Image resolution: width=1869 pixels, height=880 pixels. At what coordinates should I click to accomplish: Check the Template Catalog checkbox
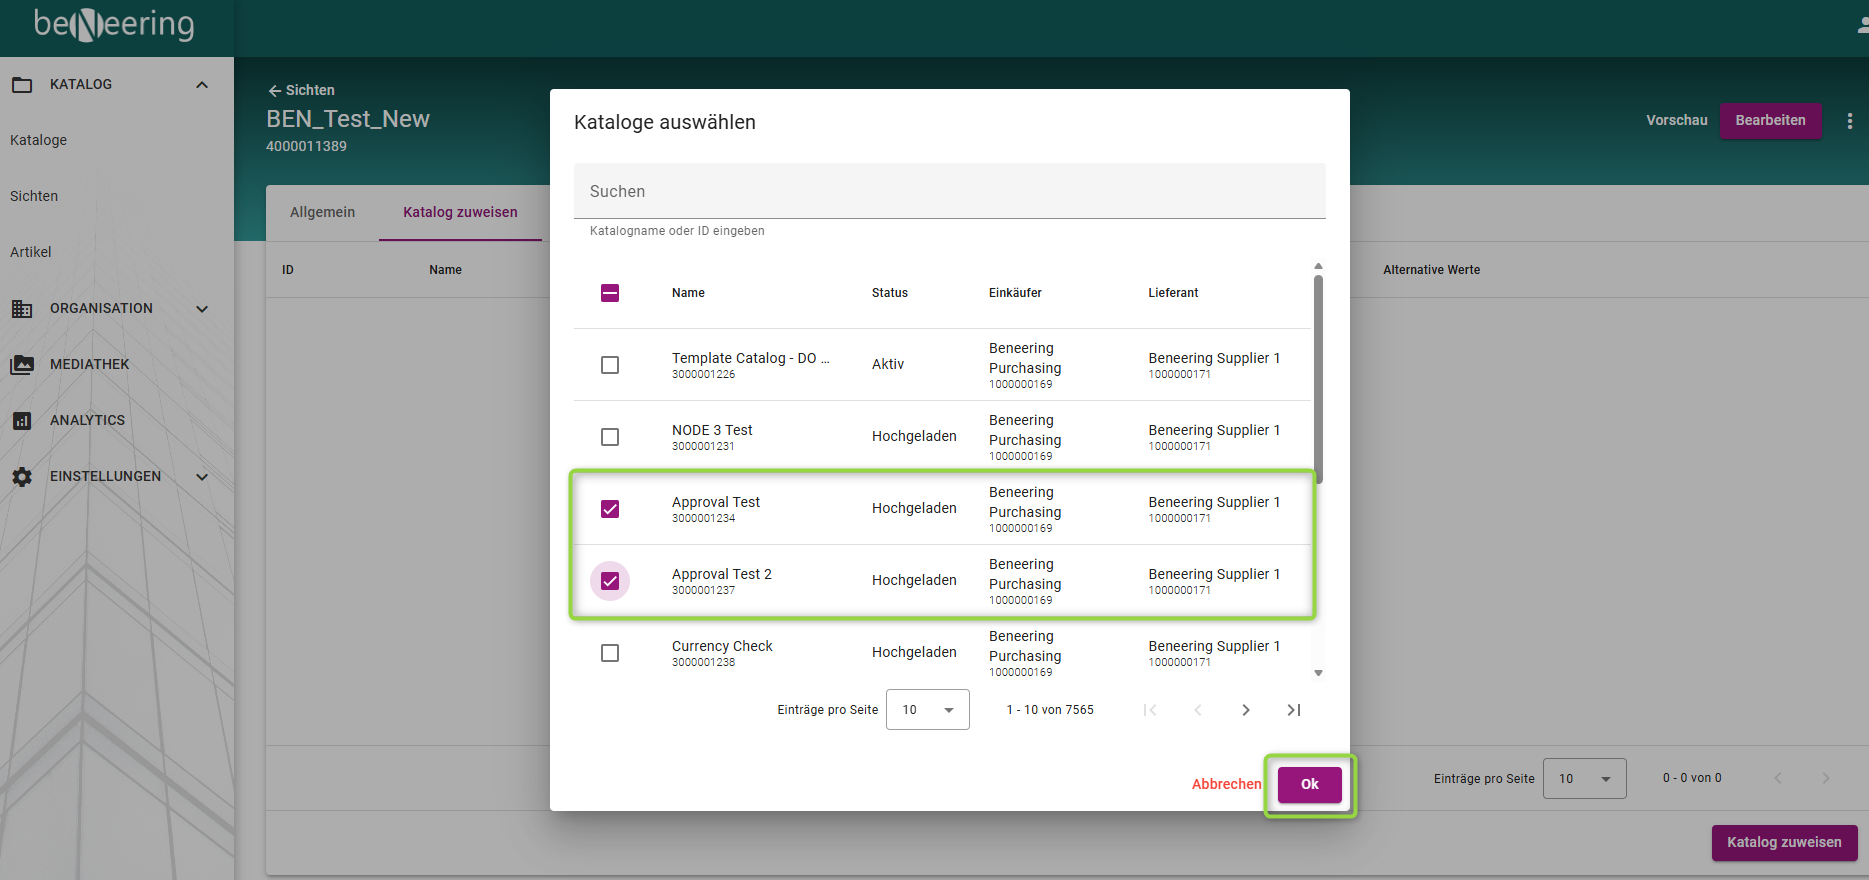610,365
